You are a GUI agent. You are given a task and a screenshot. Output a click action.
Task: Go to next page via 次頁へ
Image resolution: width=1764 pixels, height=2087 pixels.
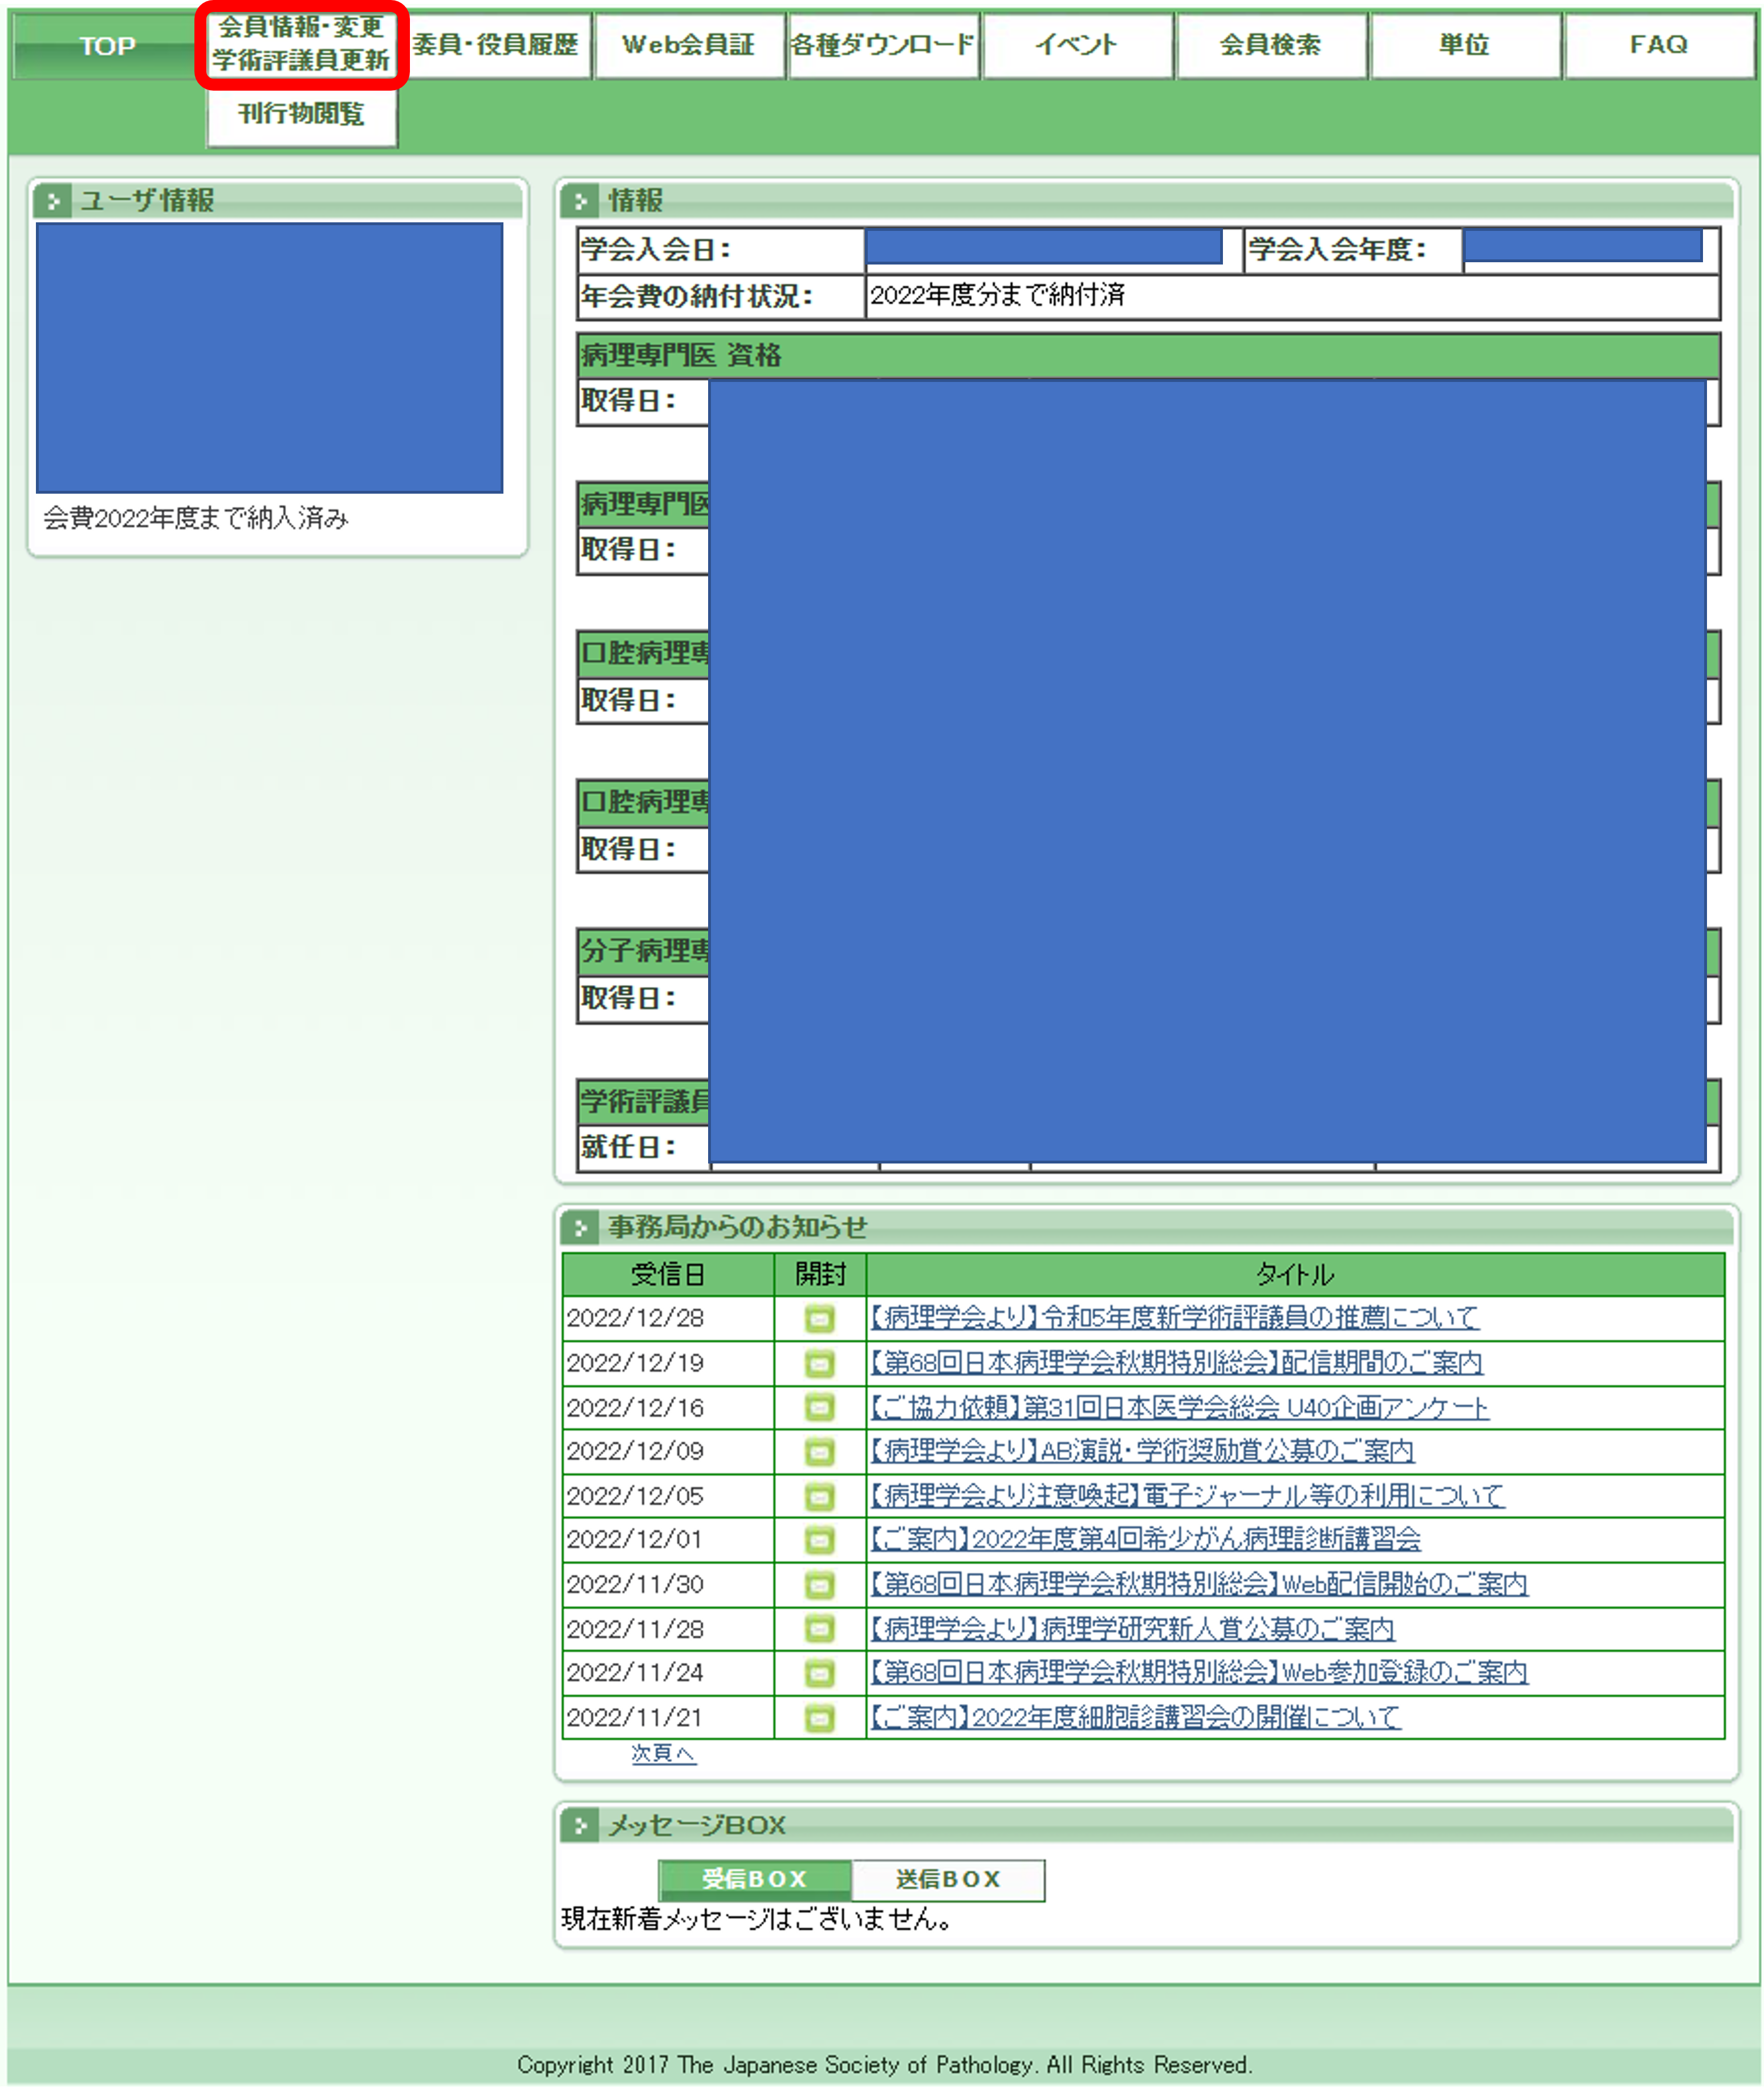663,1754
